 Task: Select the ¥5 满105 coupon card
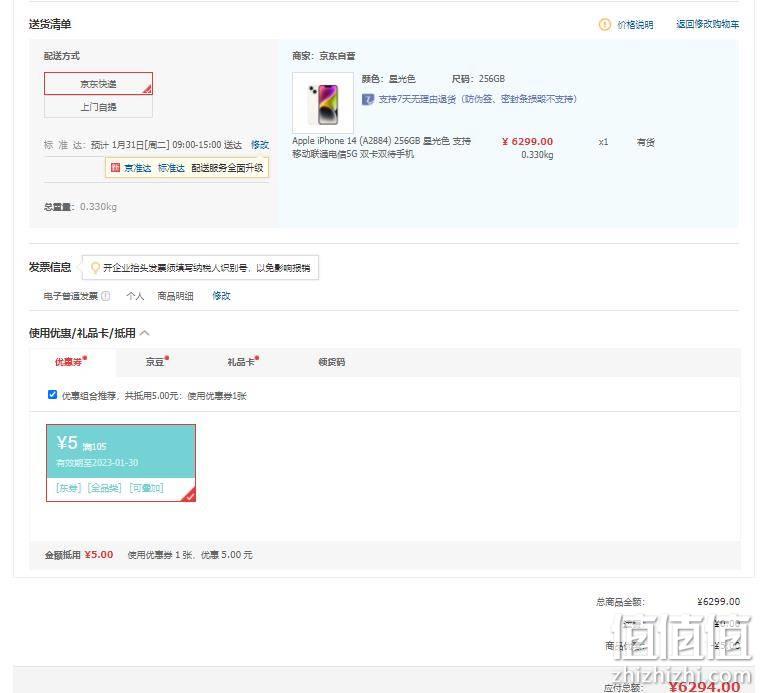[121, 462]
